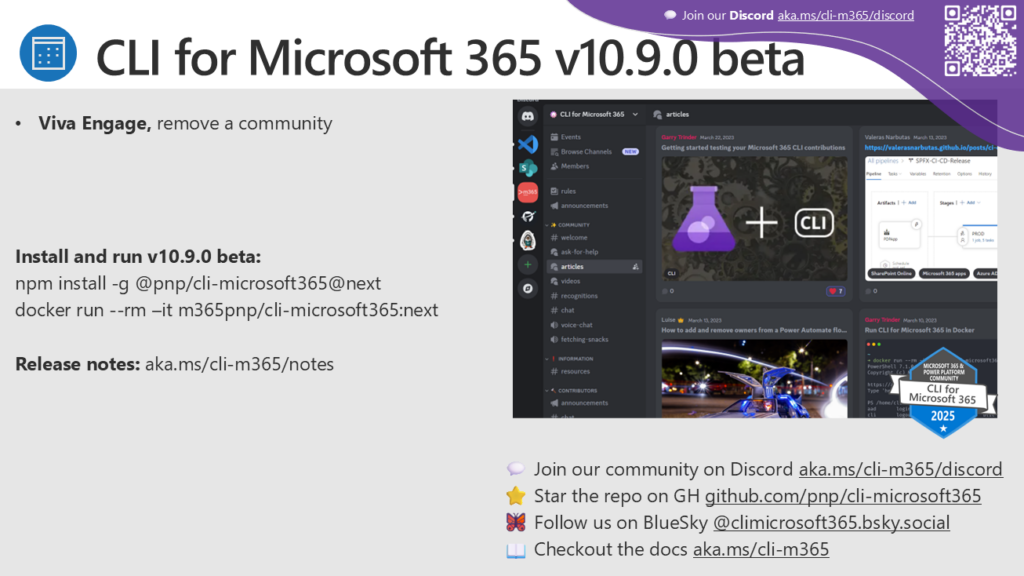The image size is (1024, 576).
Task: Click the Discord link in the purple header
Action: [x=846, y=15]
